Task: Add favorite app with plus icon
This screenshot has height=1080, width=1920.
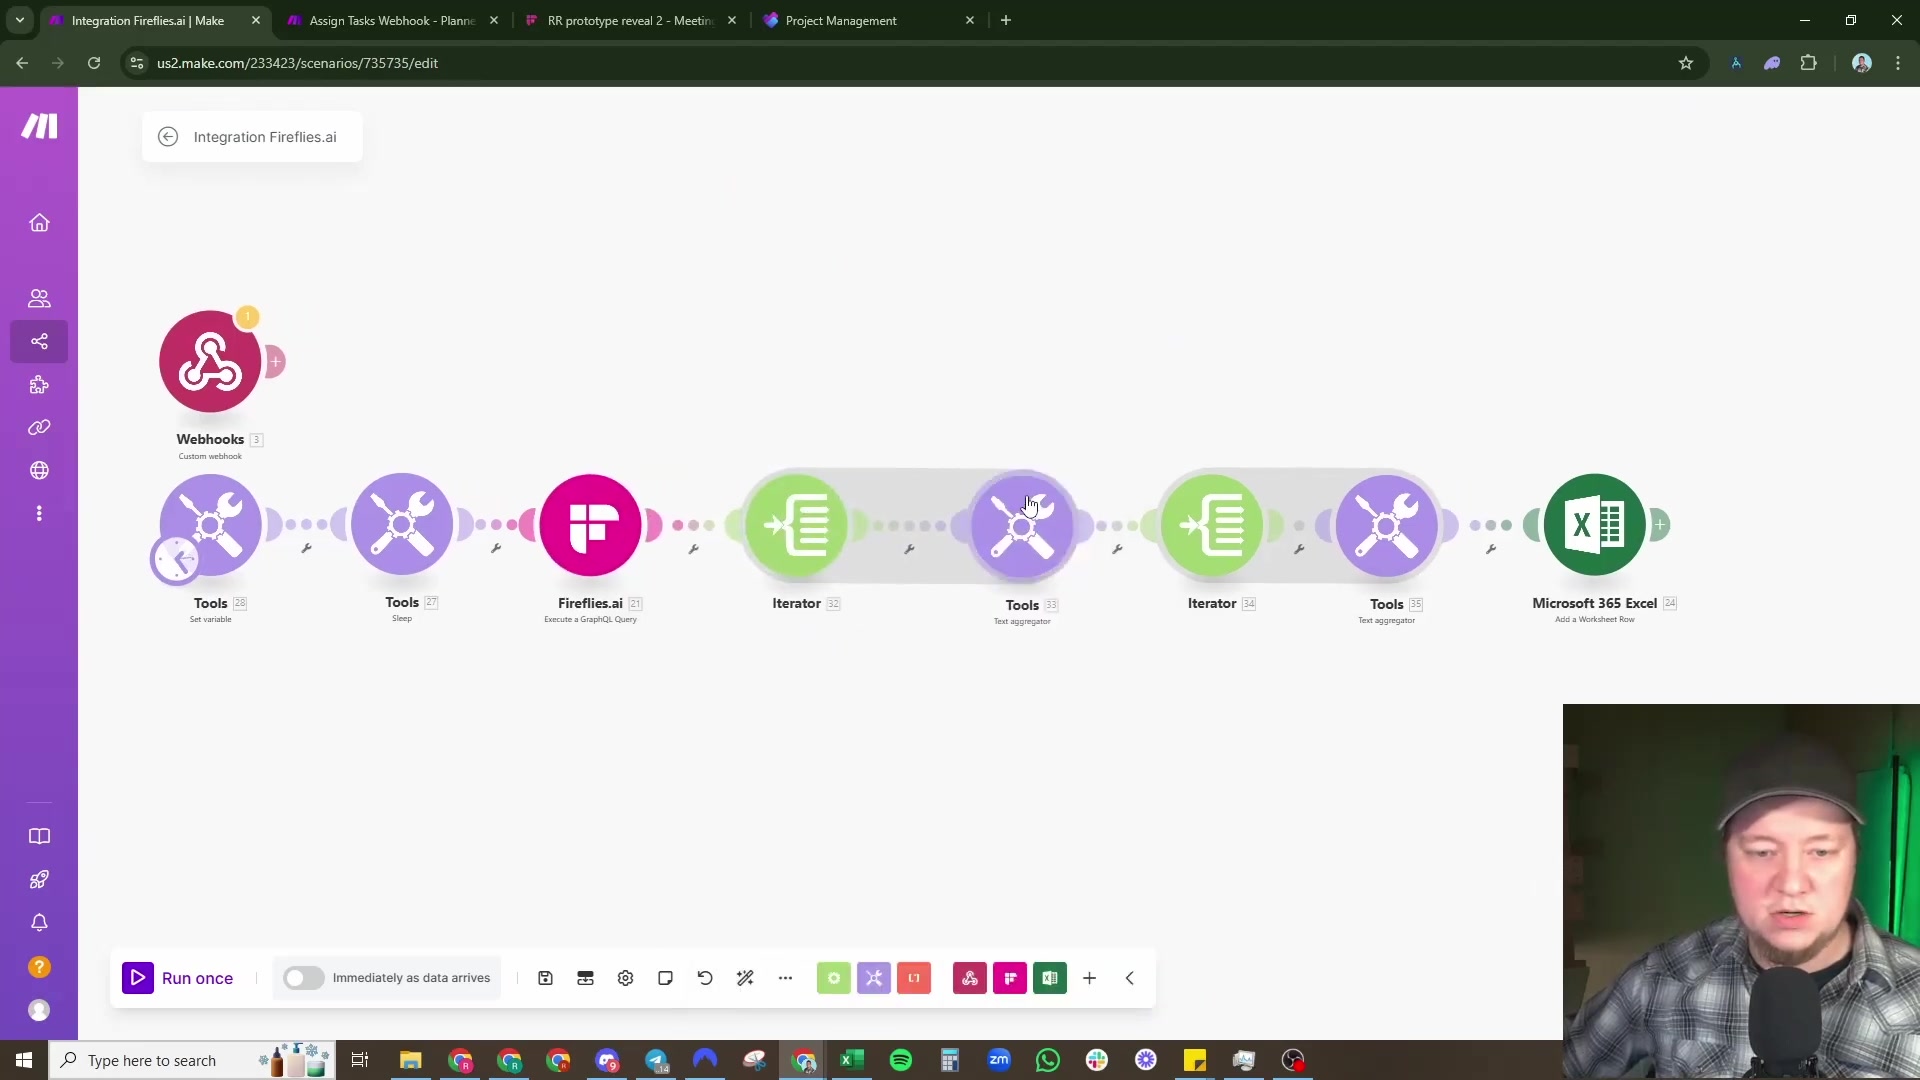Action: click(x=1089, y=978)
